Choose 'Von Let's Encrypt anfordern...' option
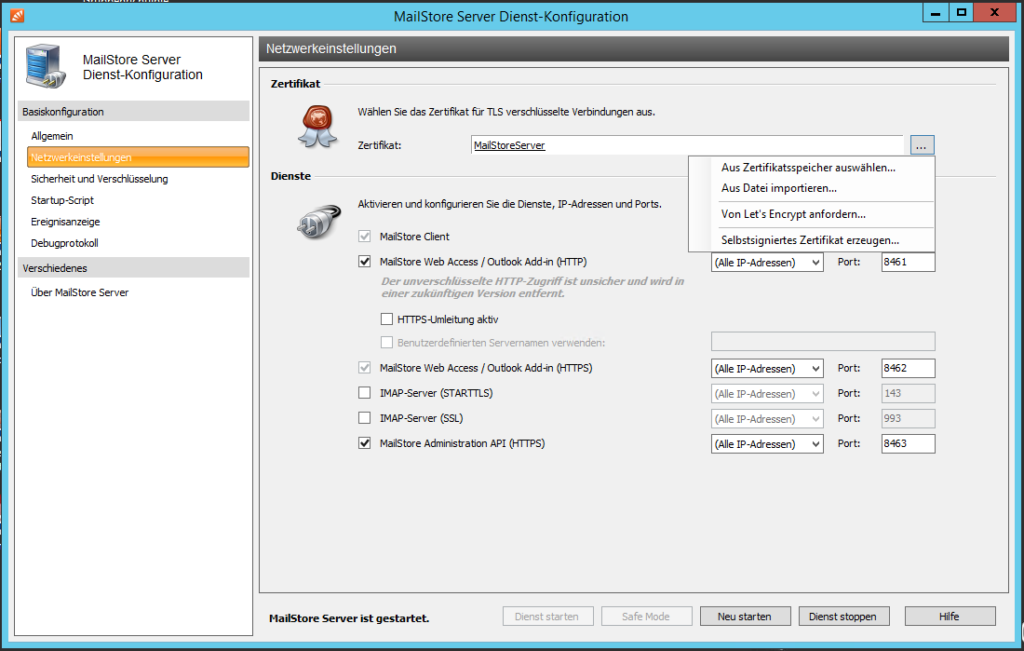This screenshot has height=651, width=1024. [793, 214]
